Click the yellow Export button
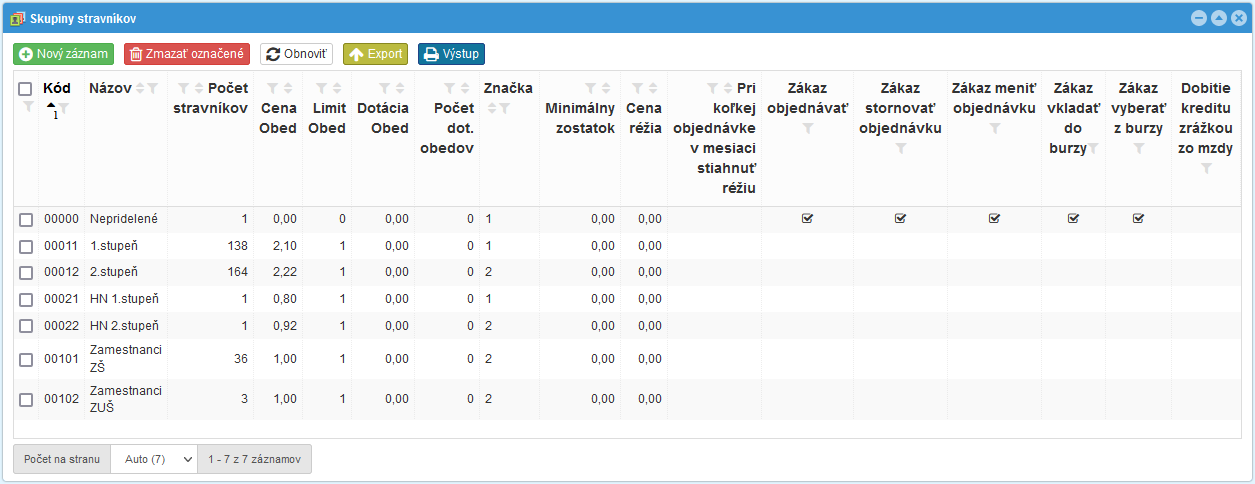1255x484 pixels. coord(375,54)
